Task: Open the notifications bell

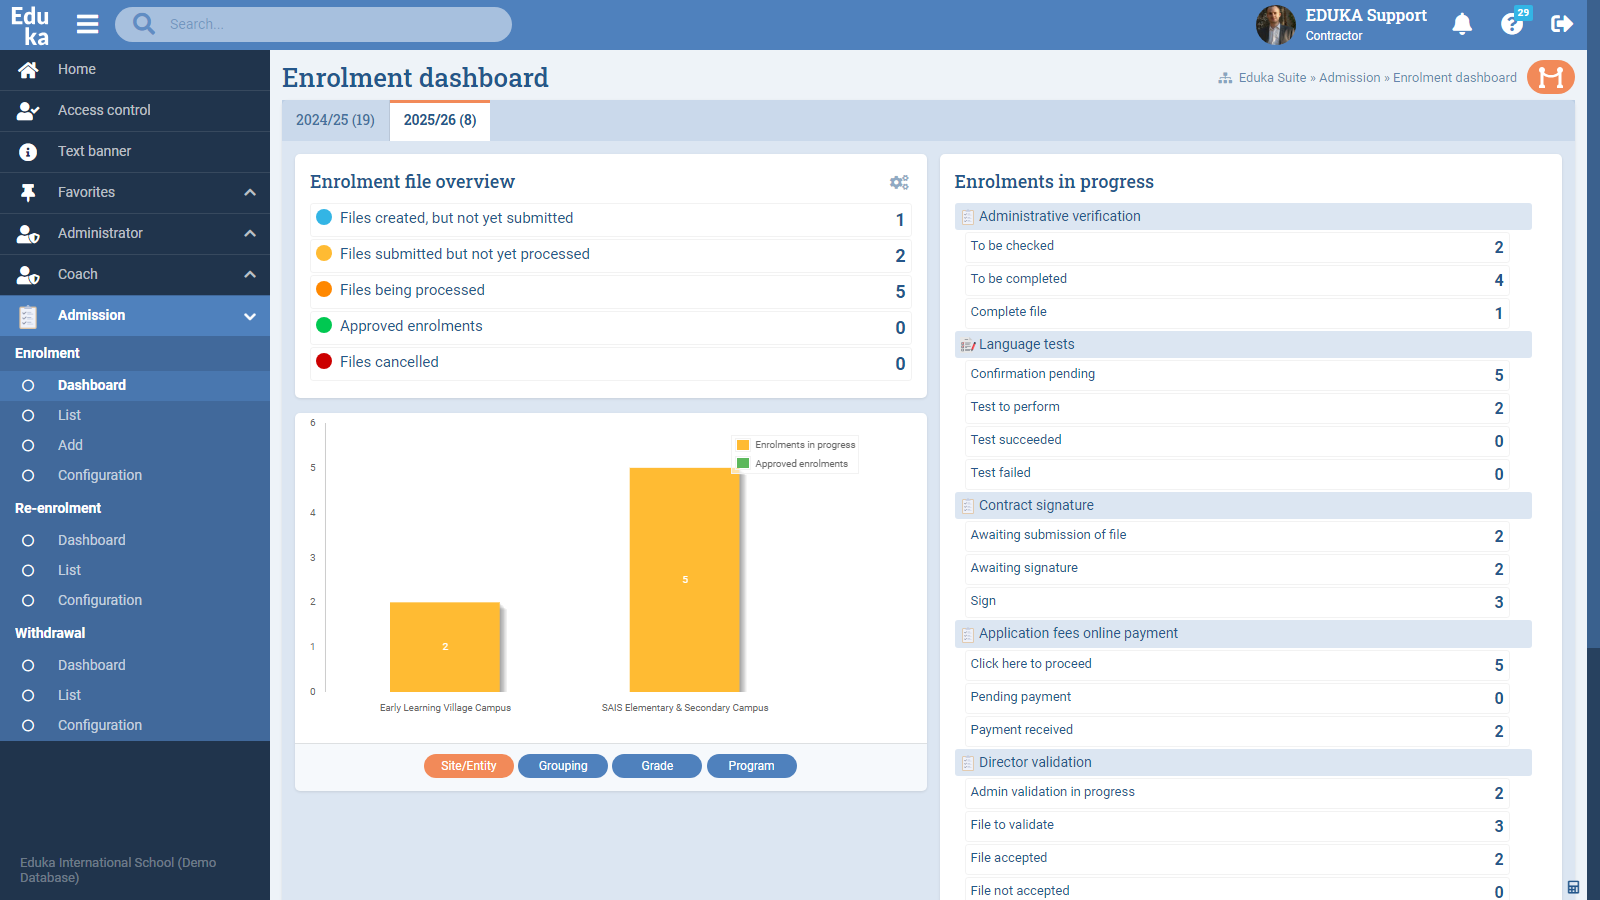Action: pos(1461,24)
